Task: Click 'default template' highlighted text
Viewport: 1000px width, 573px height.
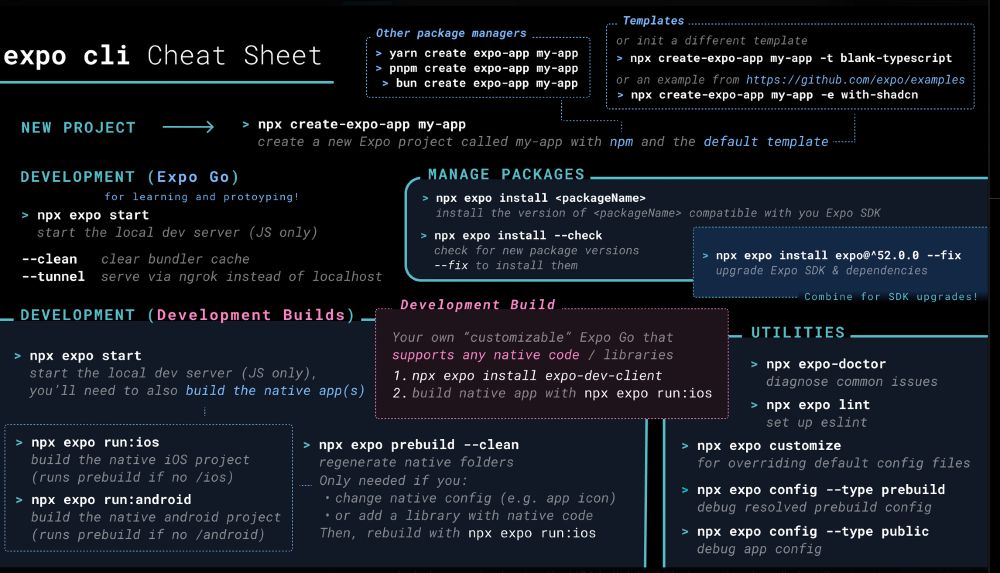Action: click(765, 142)
